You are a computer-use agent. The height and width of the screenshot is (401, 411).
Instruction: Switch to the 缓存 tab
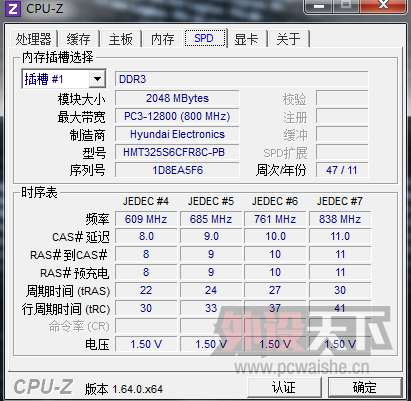point(78,39)
